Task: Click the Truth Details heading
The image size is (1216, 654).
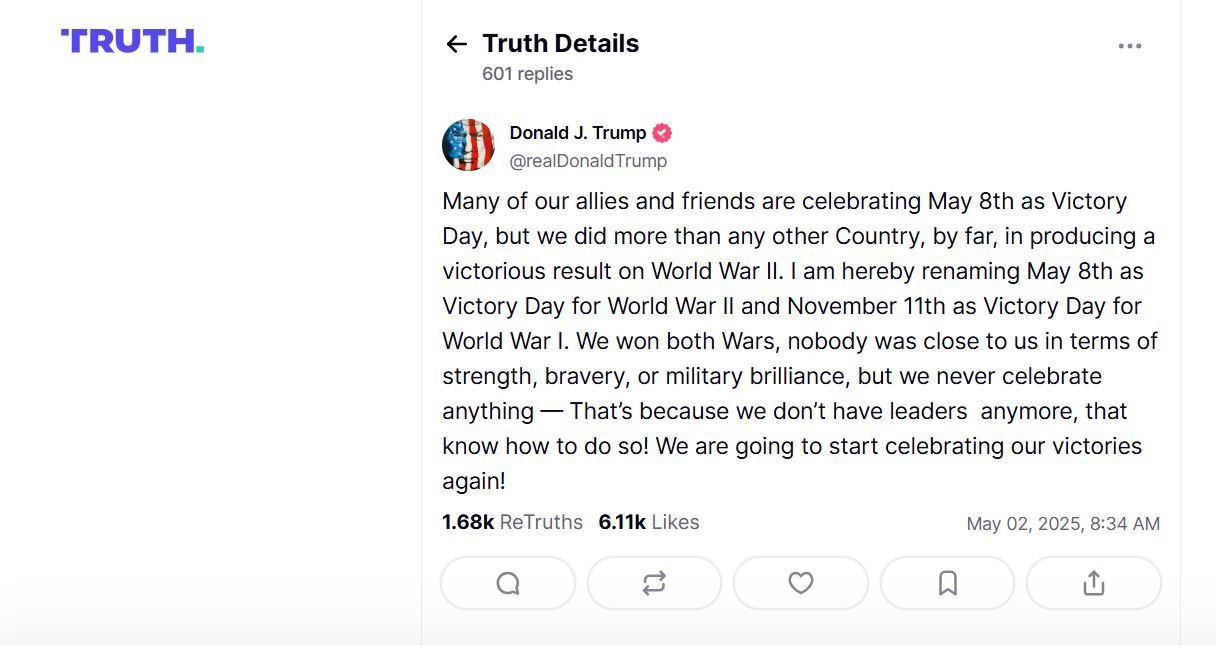Action: pos(560,44)
